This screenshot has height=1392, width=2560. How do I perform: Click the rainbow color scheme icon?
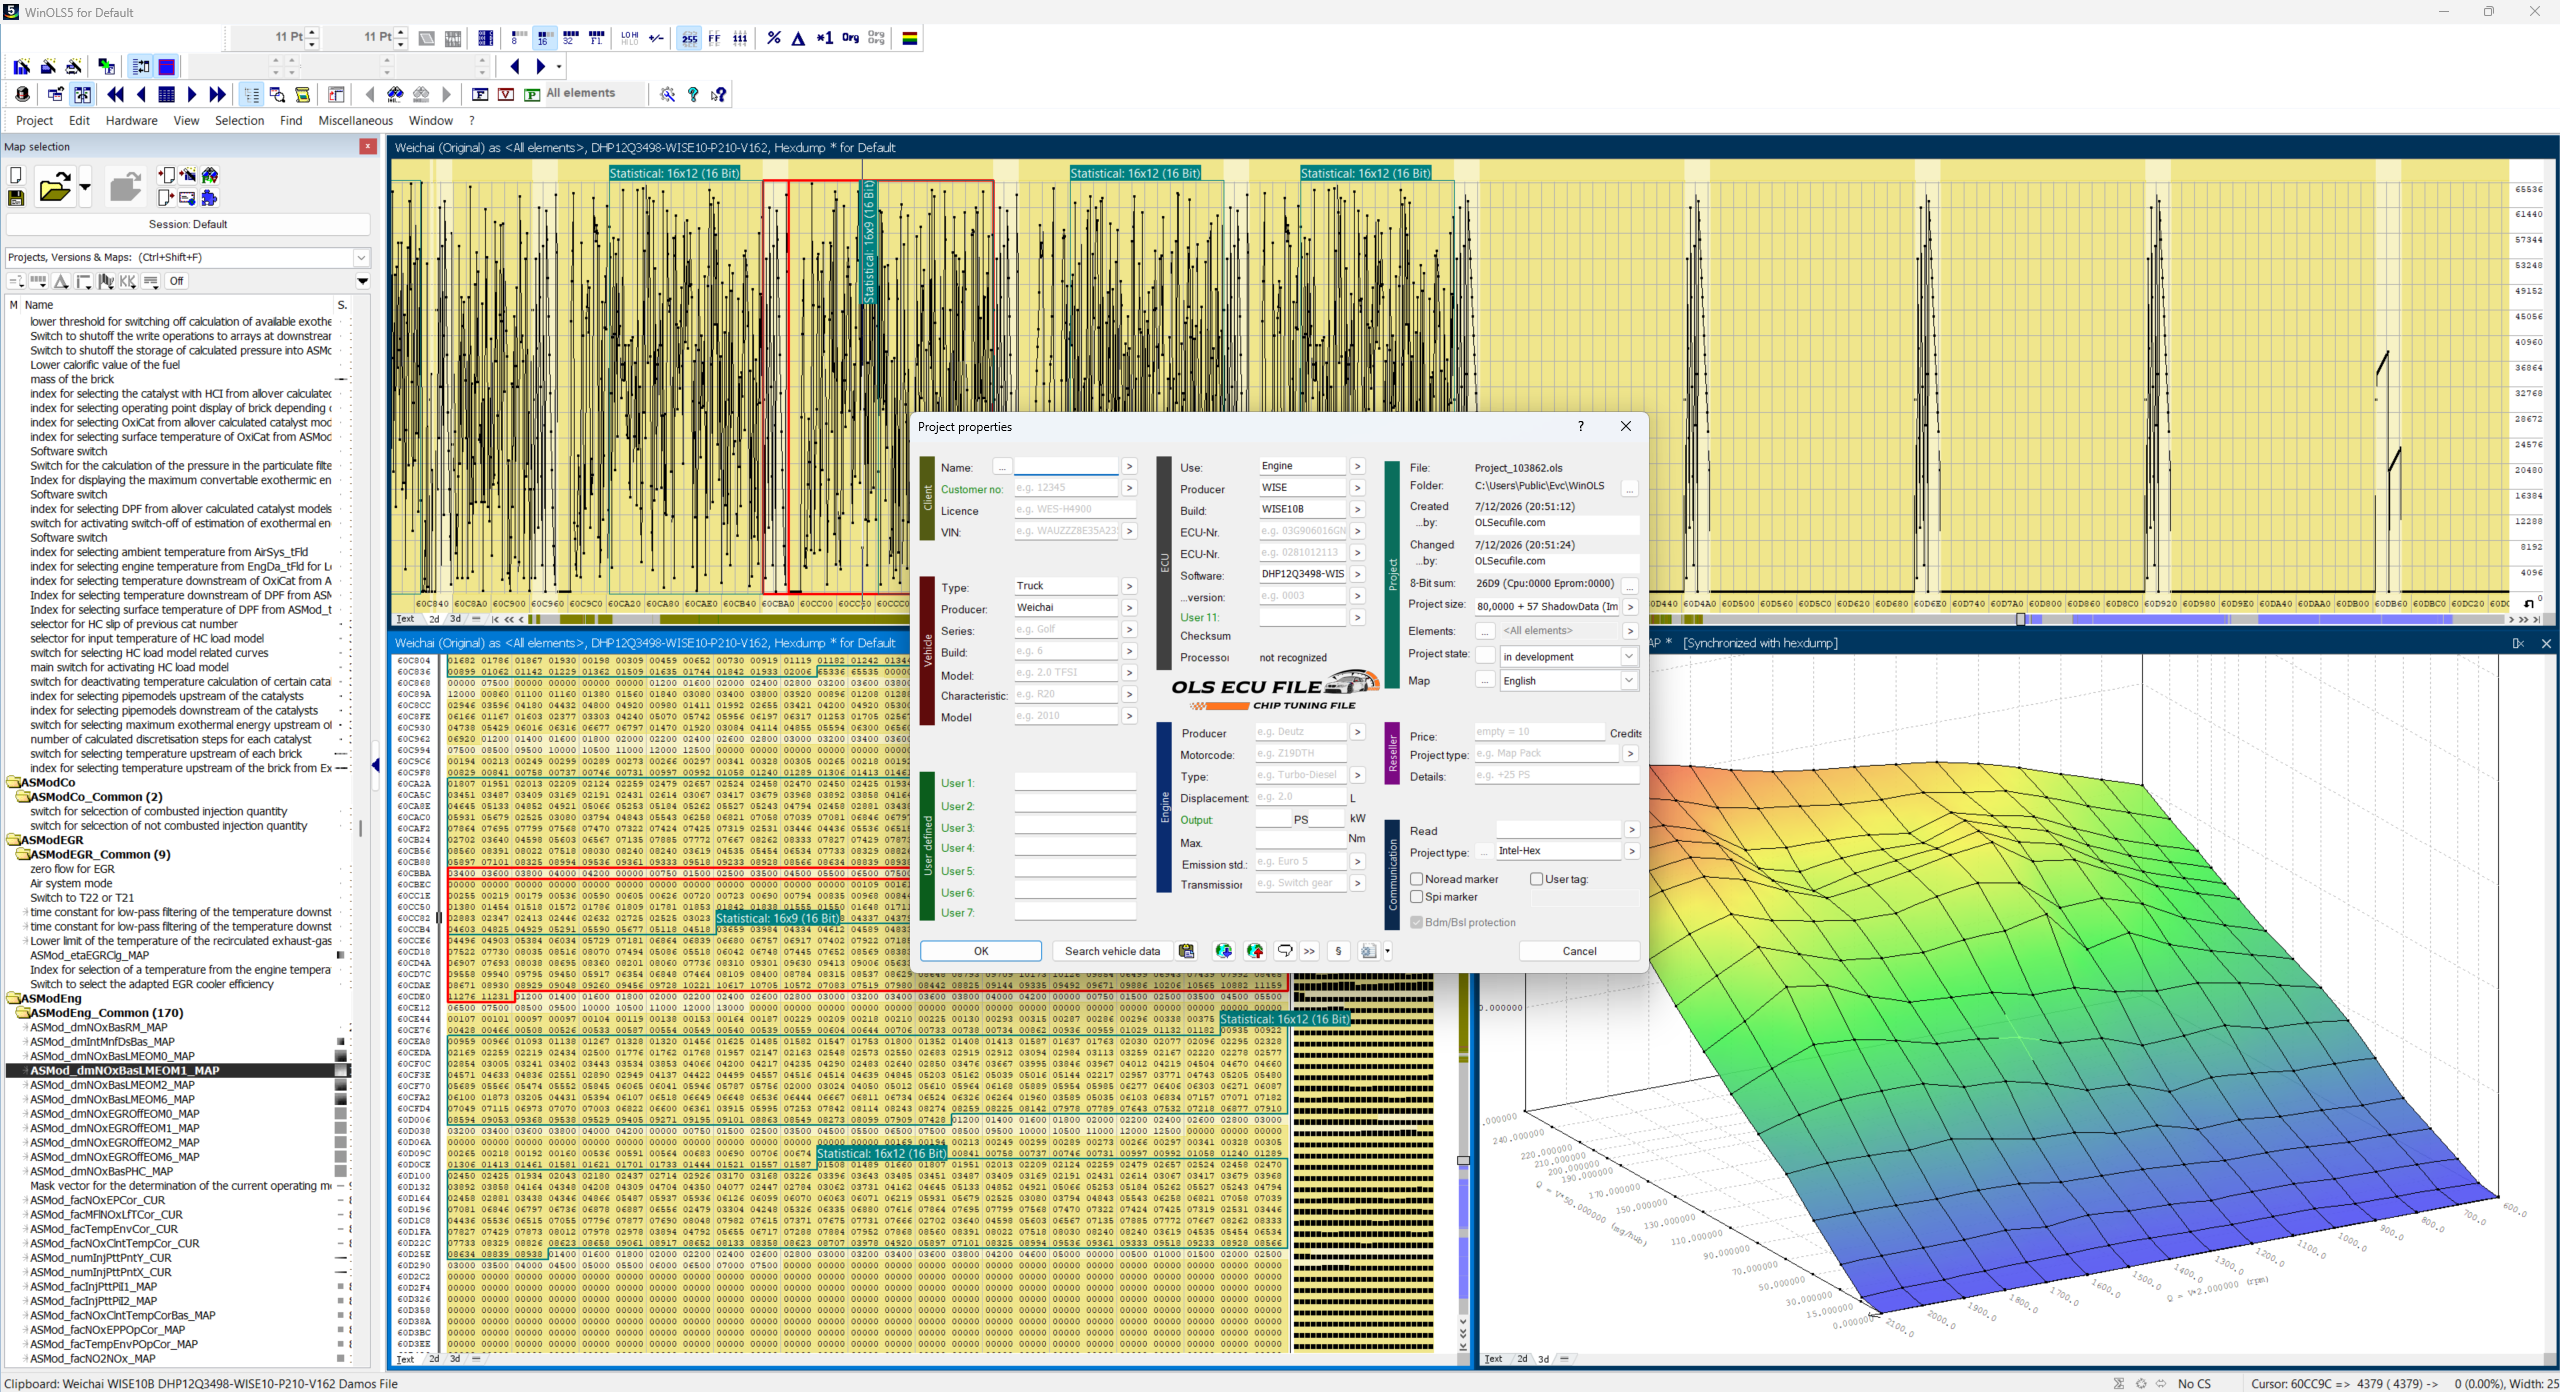point(910,38)
